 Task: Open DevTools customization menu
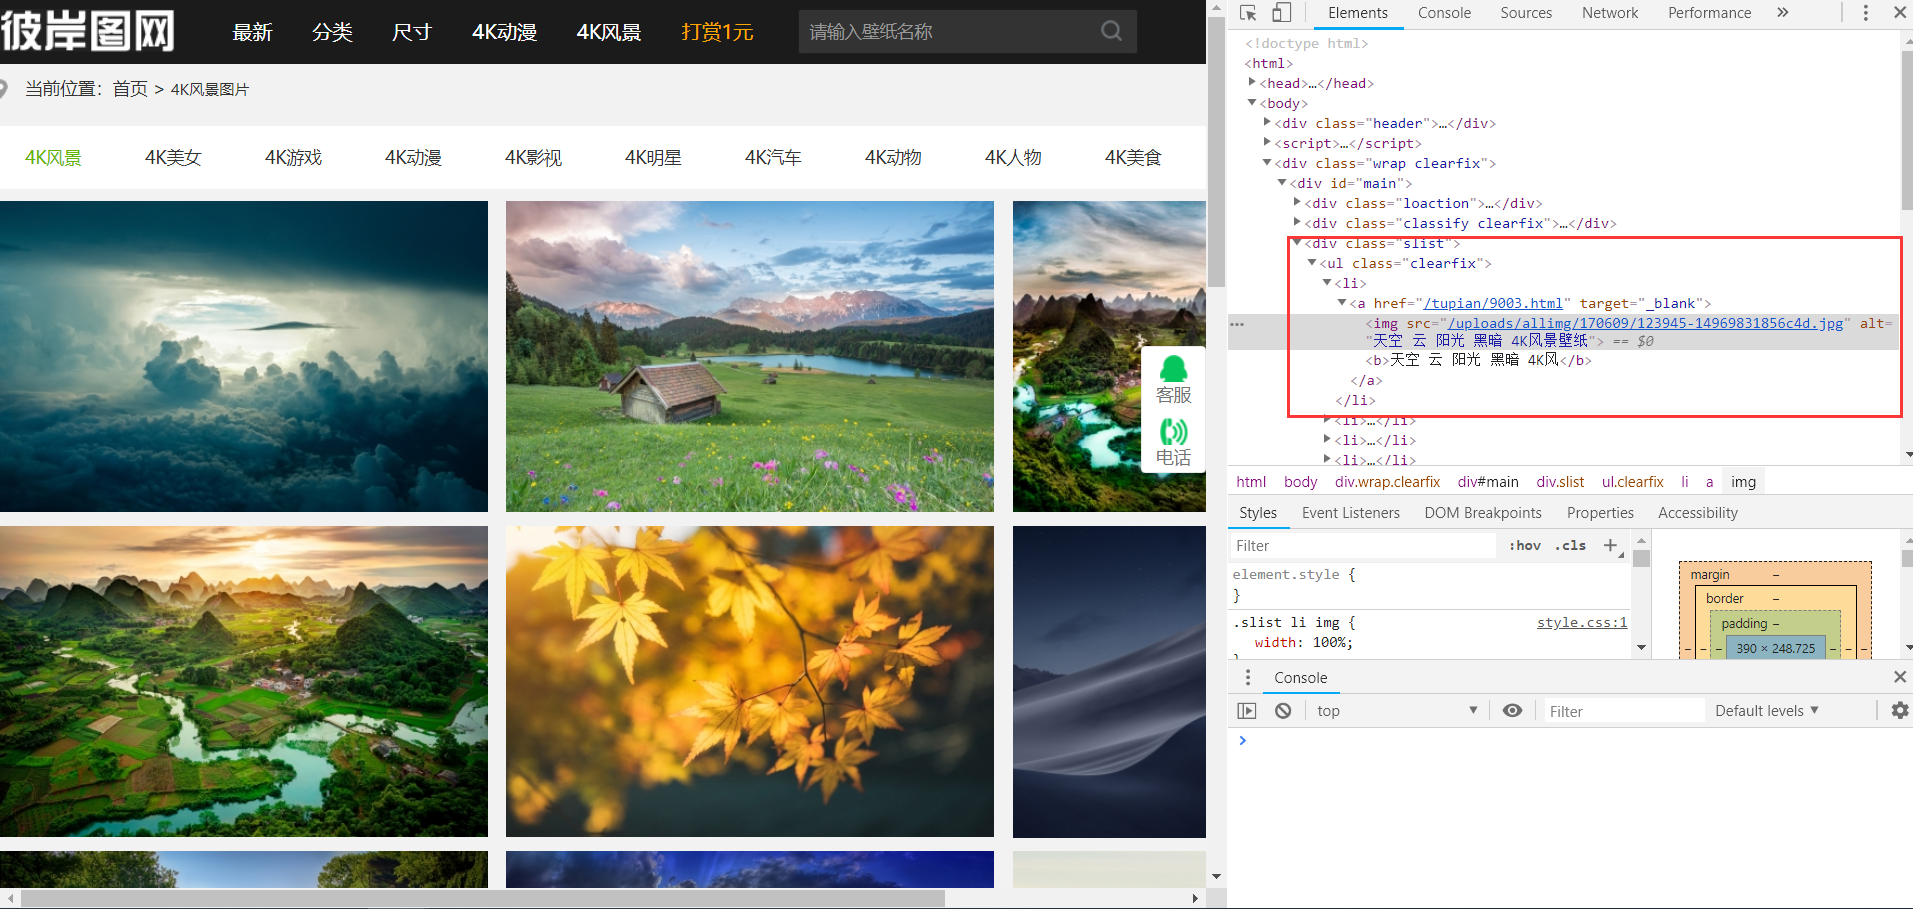pos(1864,12)
